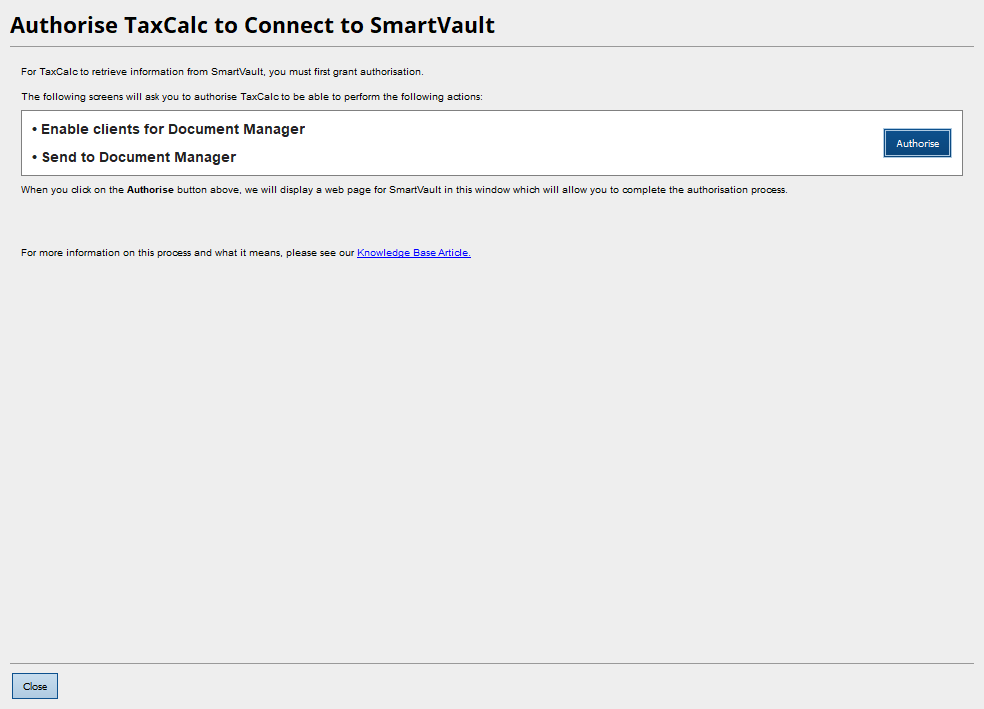The width and height of the screenshot is (984, 709).
Task: Open the Knowledge Base Article link
Action: (413, 253)
